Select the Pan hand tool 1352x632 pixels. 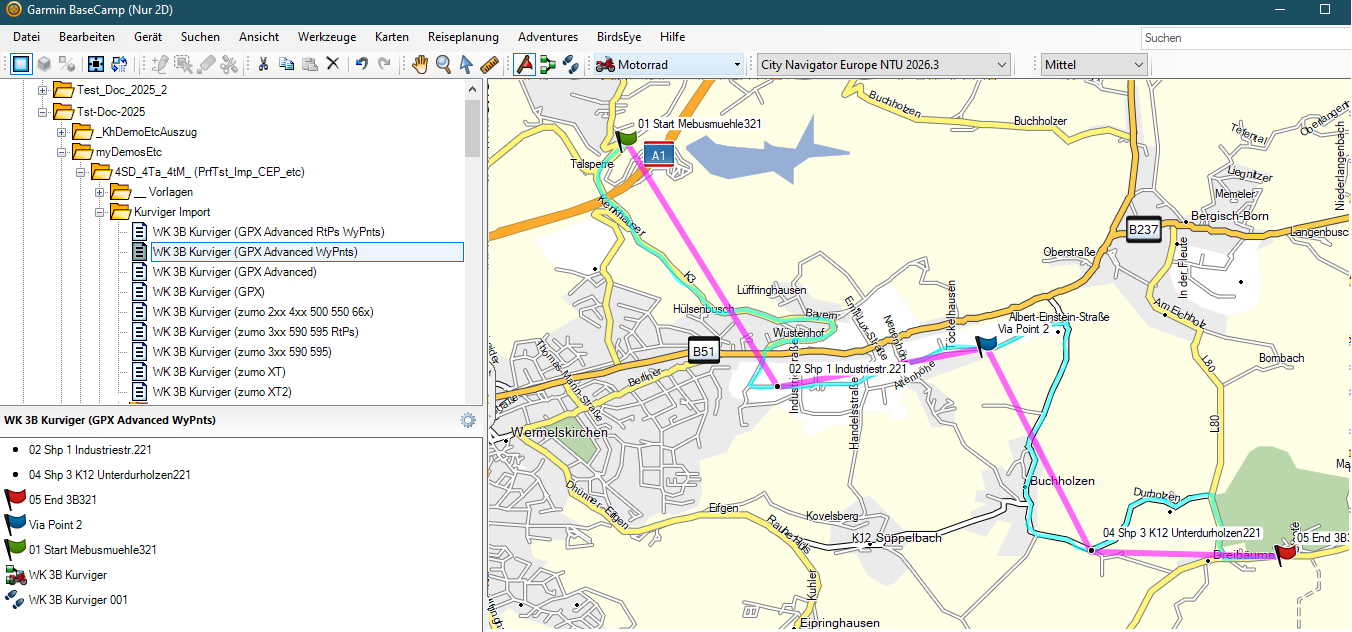point(421,64)
